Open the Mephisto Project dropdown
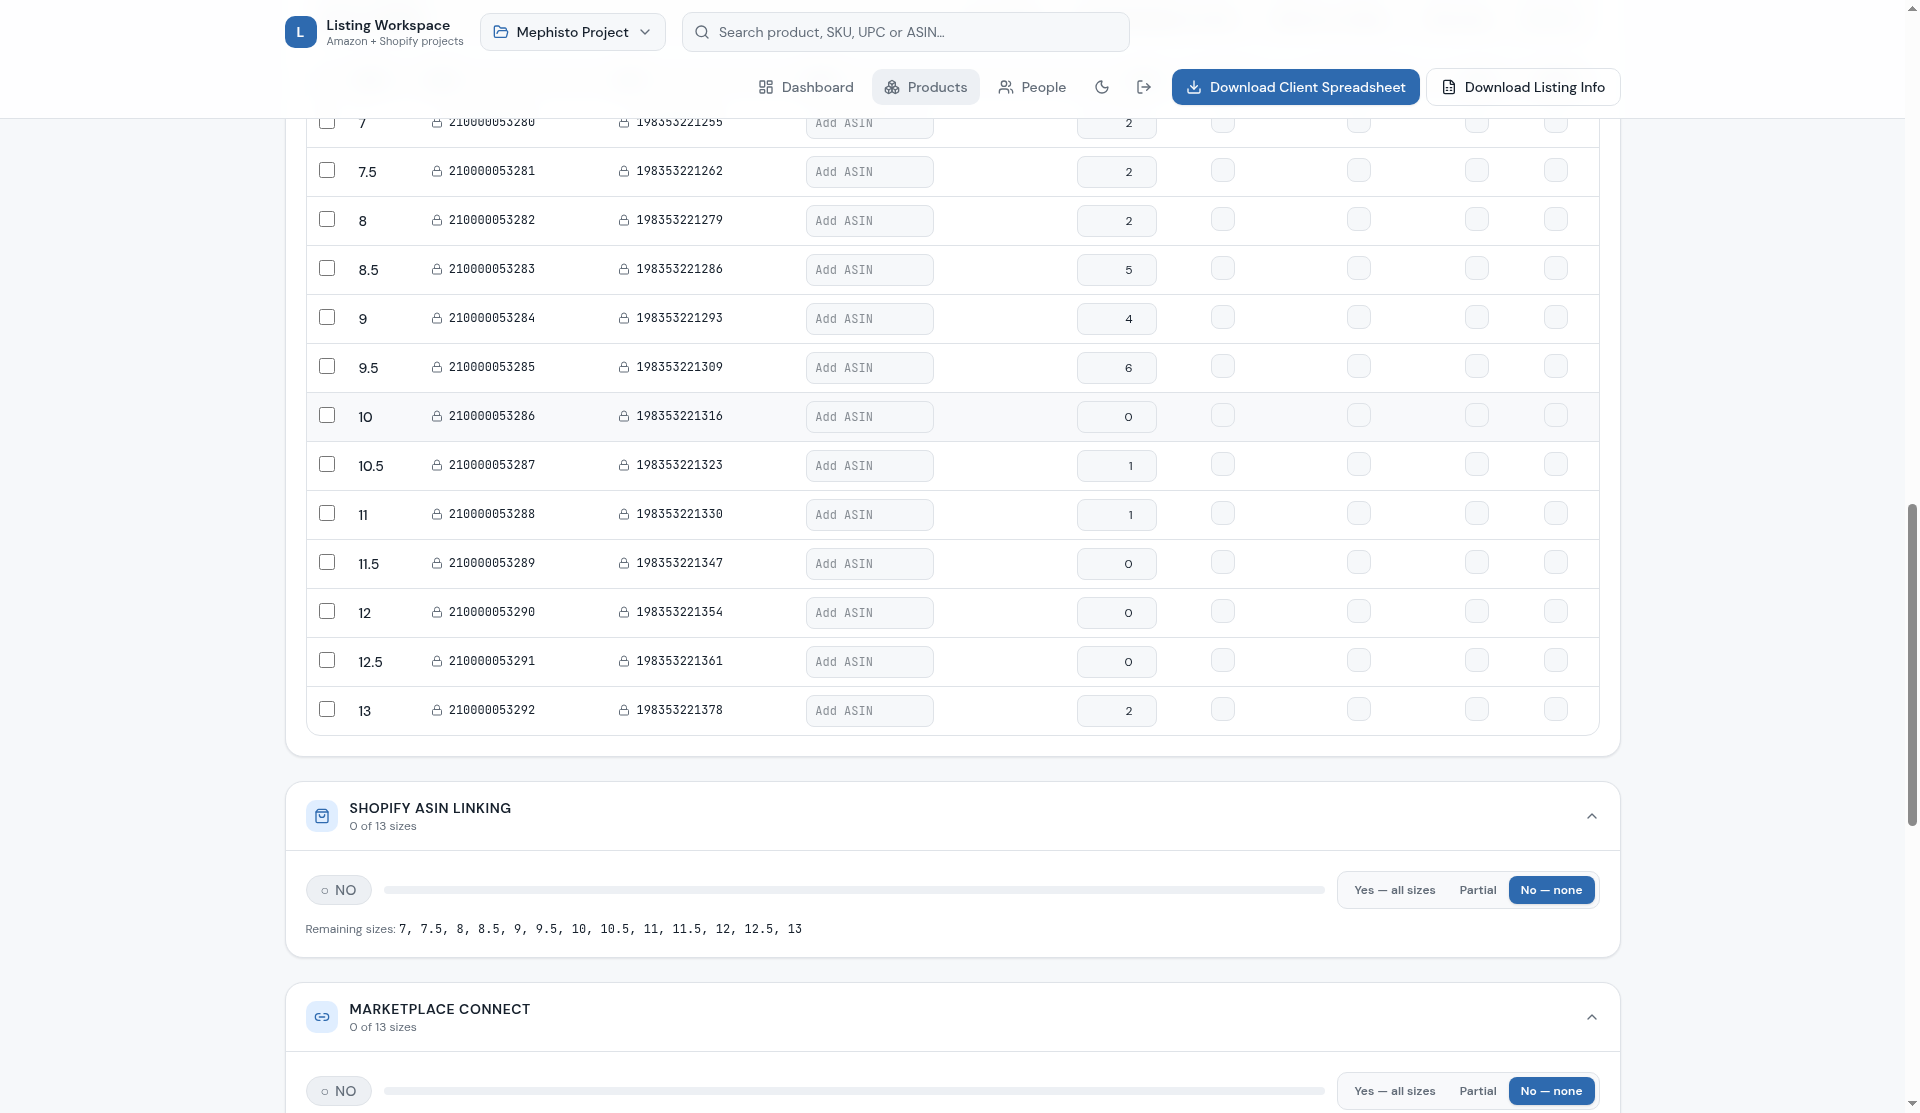Image resolution: width=1920 pixels, height=1113 pixels. (573, 32)
